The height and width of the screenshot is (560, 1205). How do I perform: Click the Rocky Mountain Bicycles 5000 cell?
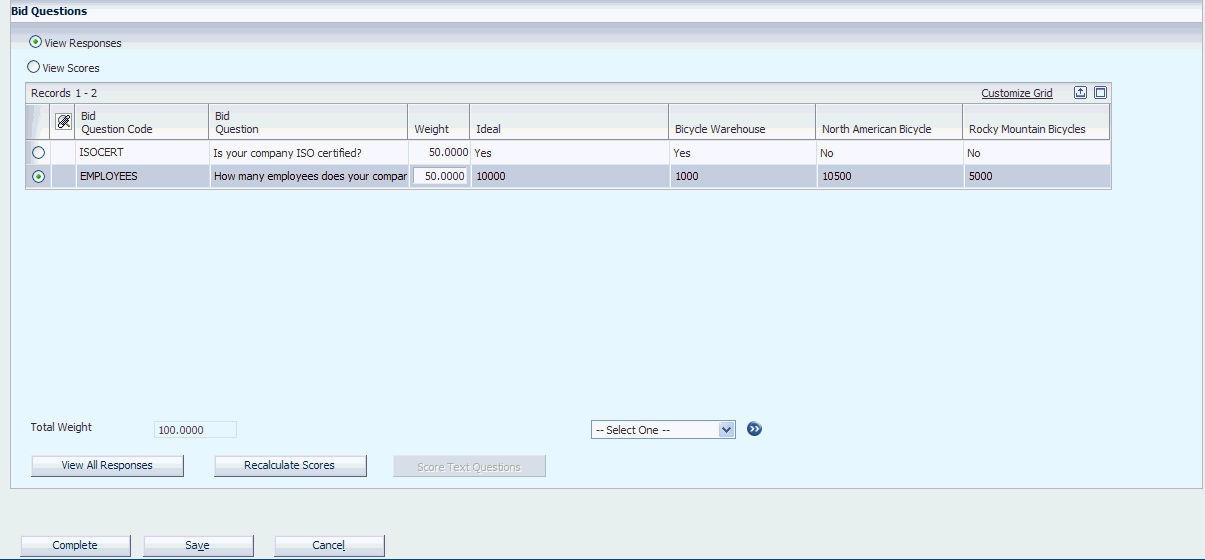pyautogui.click(x=1037, y=176)
